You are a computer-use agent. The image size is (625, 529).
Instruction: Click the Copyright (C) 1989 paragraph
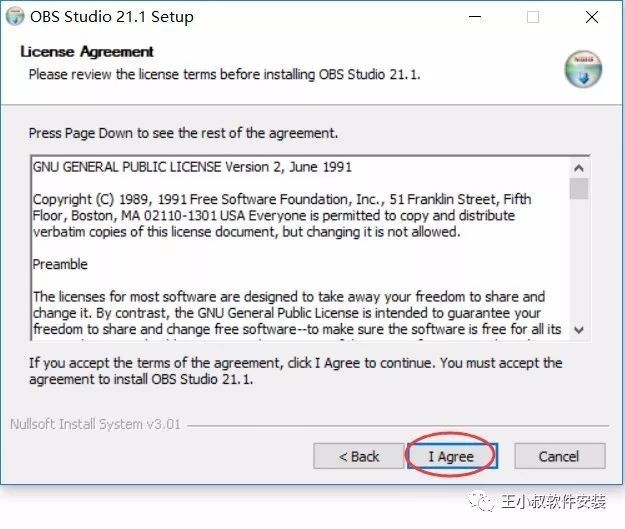pyautogui.click(x=282, y=215)
